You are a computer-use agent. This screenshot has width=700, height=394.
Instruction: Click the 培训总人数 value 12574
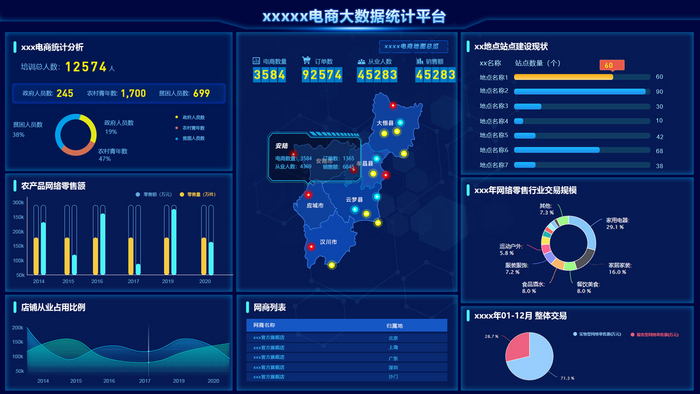[86, 67]
